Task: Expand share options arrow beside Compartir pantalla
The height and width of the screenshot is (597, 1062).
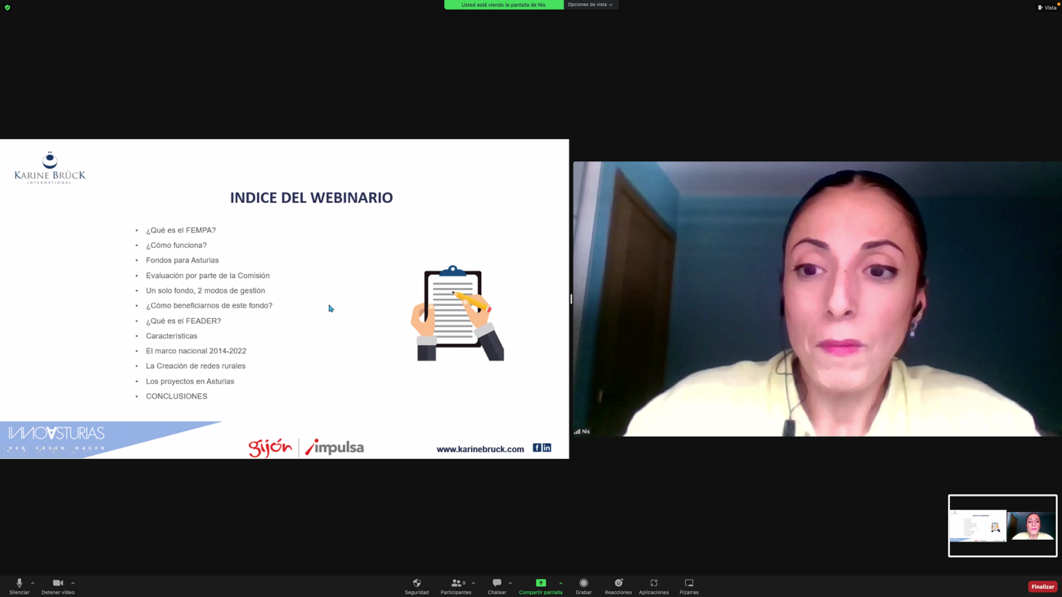Action: coord(561,583)
